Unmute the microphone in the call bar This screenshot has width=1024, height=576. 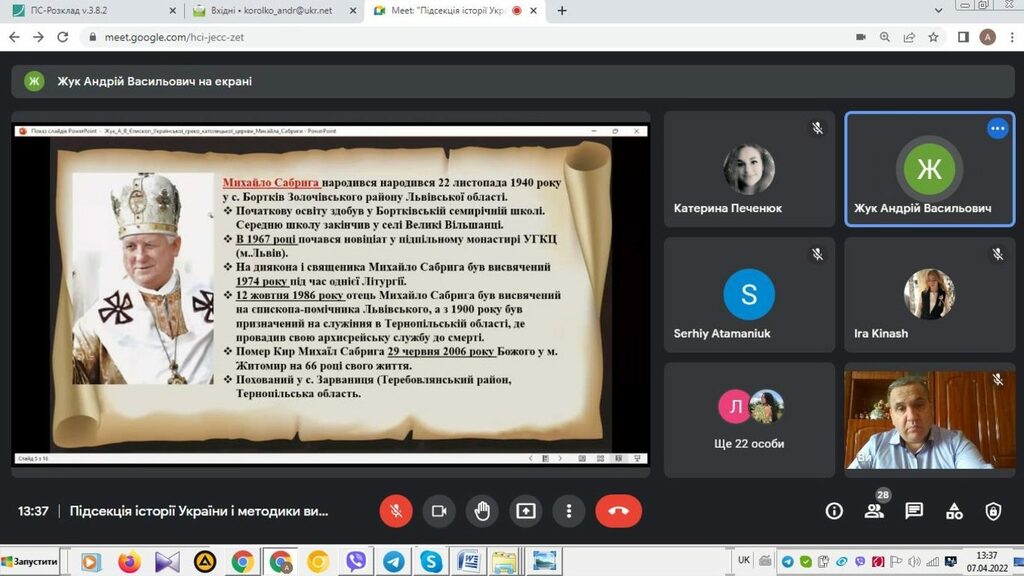pos(396,511)
